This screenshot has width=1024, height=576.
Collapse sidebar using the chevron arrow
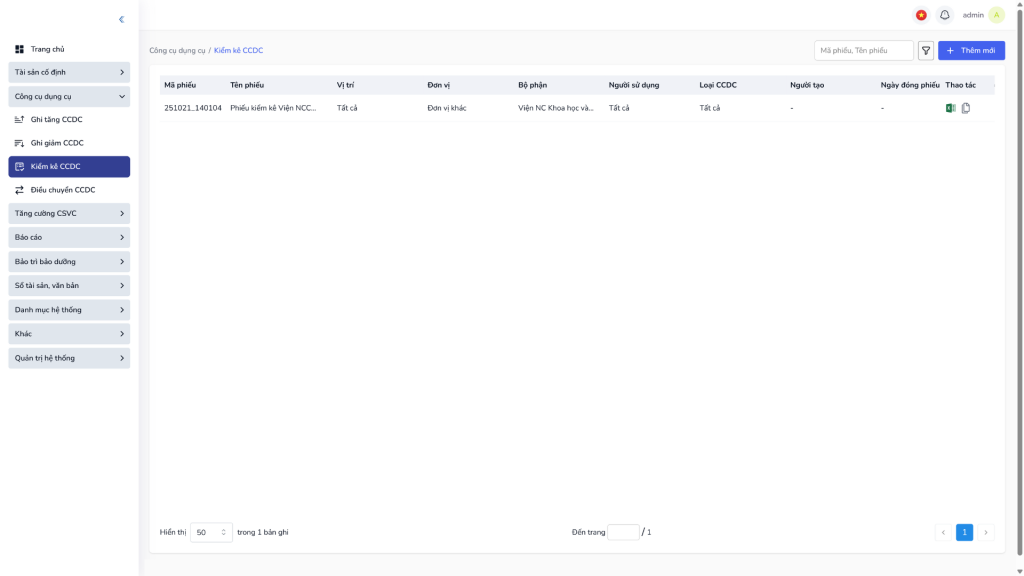[x=121, y=19]
